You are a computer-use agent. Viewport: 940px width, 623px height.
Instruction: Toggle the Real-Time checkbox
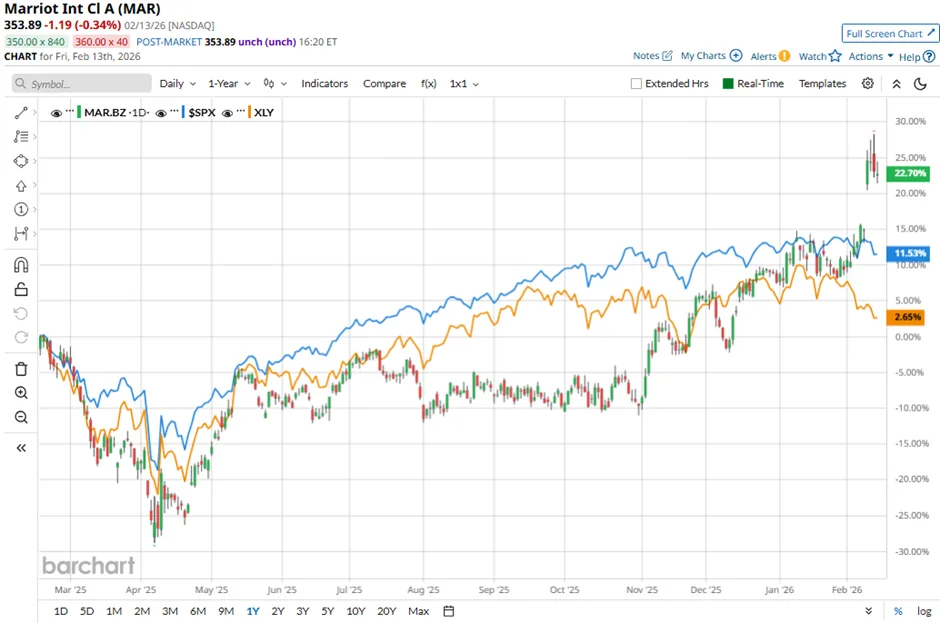pyautogui.click(x=727, y=84)
